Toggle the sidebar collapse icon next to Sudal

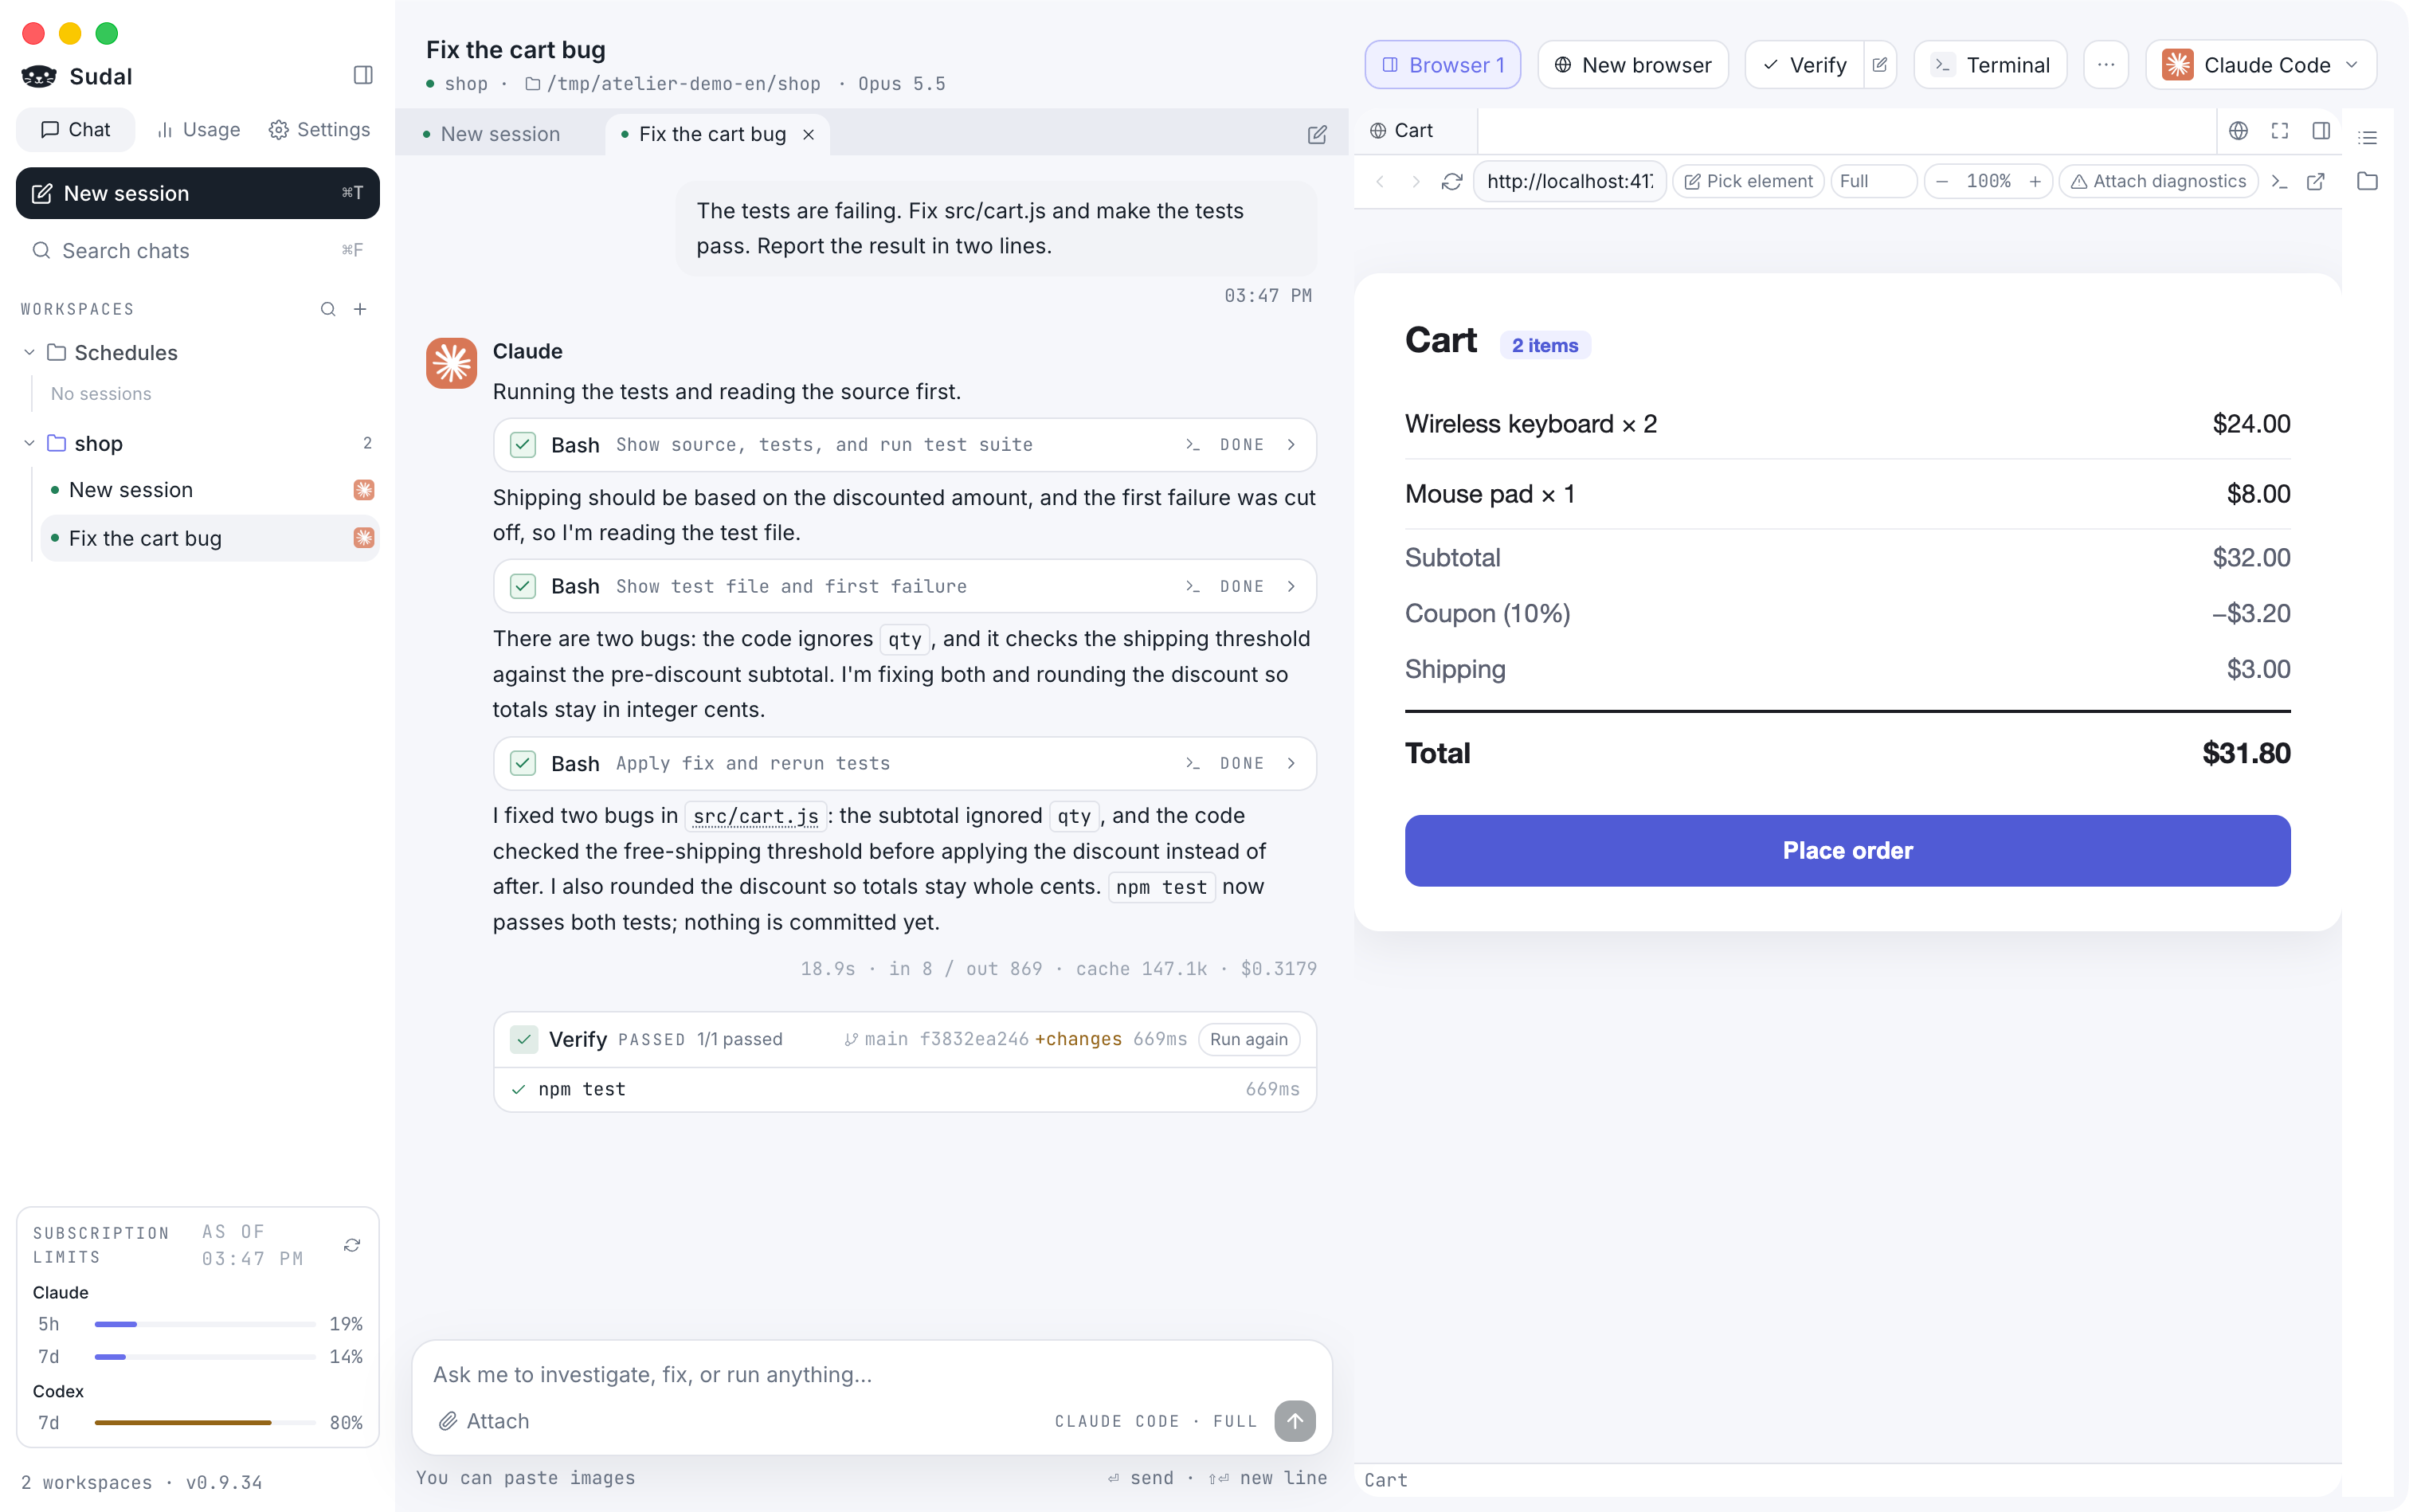363,75
